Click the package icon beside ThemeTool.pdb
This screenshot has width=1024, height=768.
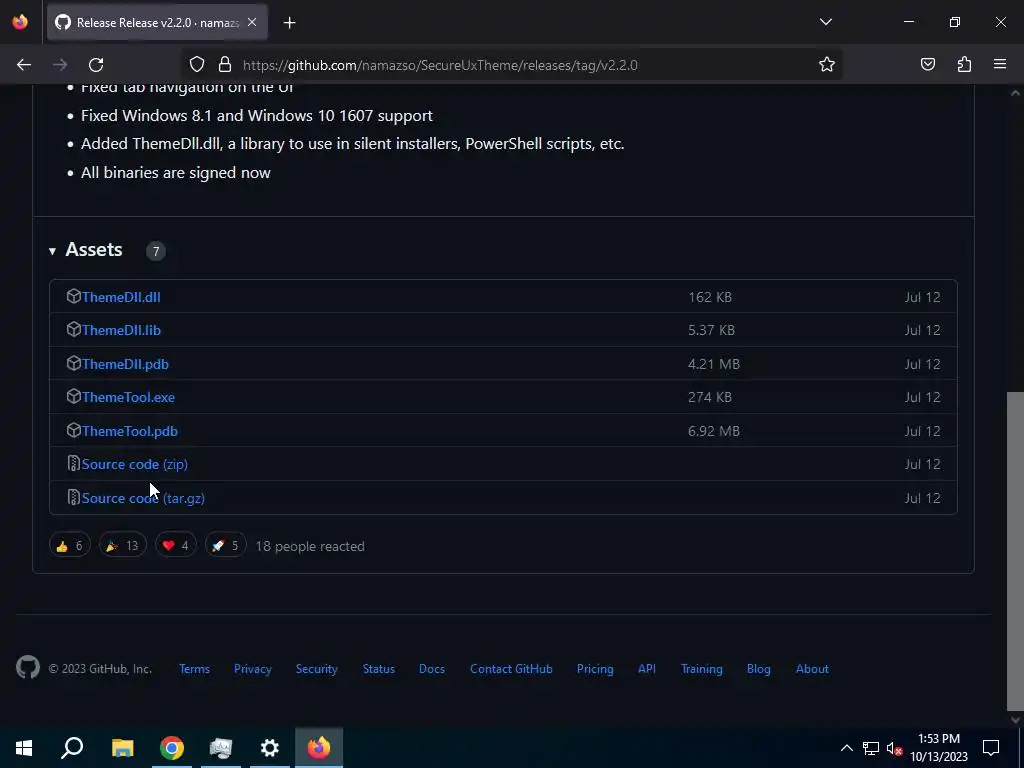pyautogui.click(x=74, y=430)
